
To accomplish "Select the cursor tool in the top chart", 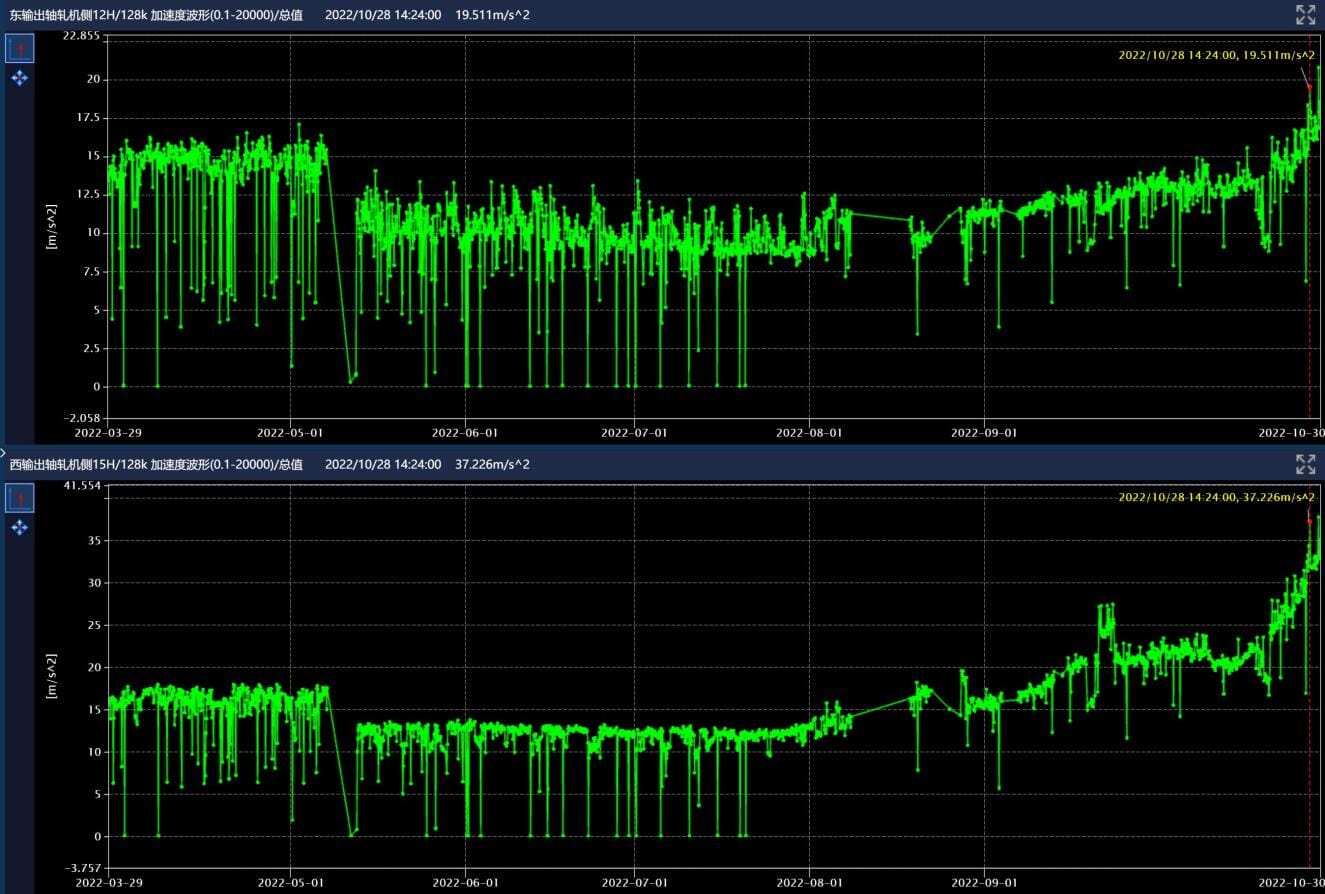I will 20,48.
